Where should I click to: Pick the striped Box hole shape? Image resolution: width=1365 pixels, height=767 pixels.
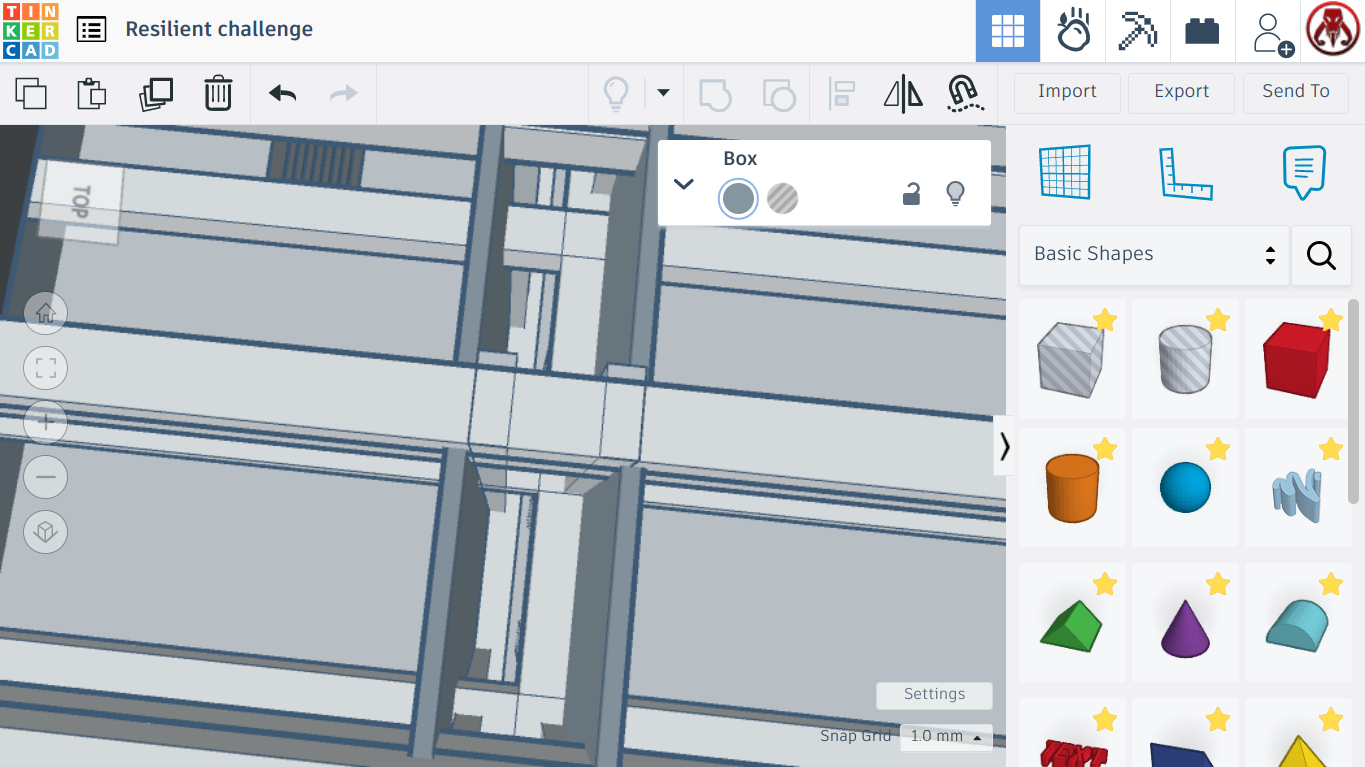click(x=1072, y=359)
